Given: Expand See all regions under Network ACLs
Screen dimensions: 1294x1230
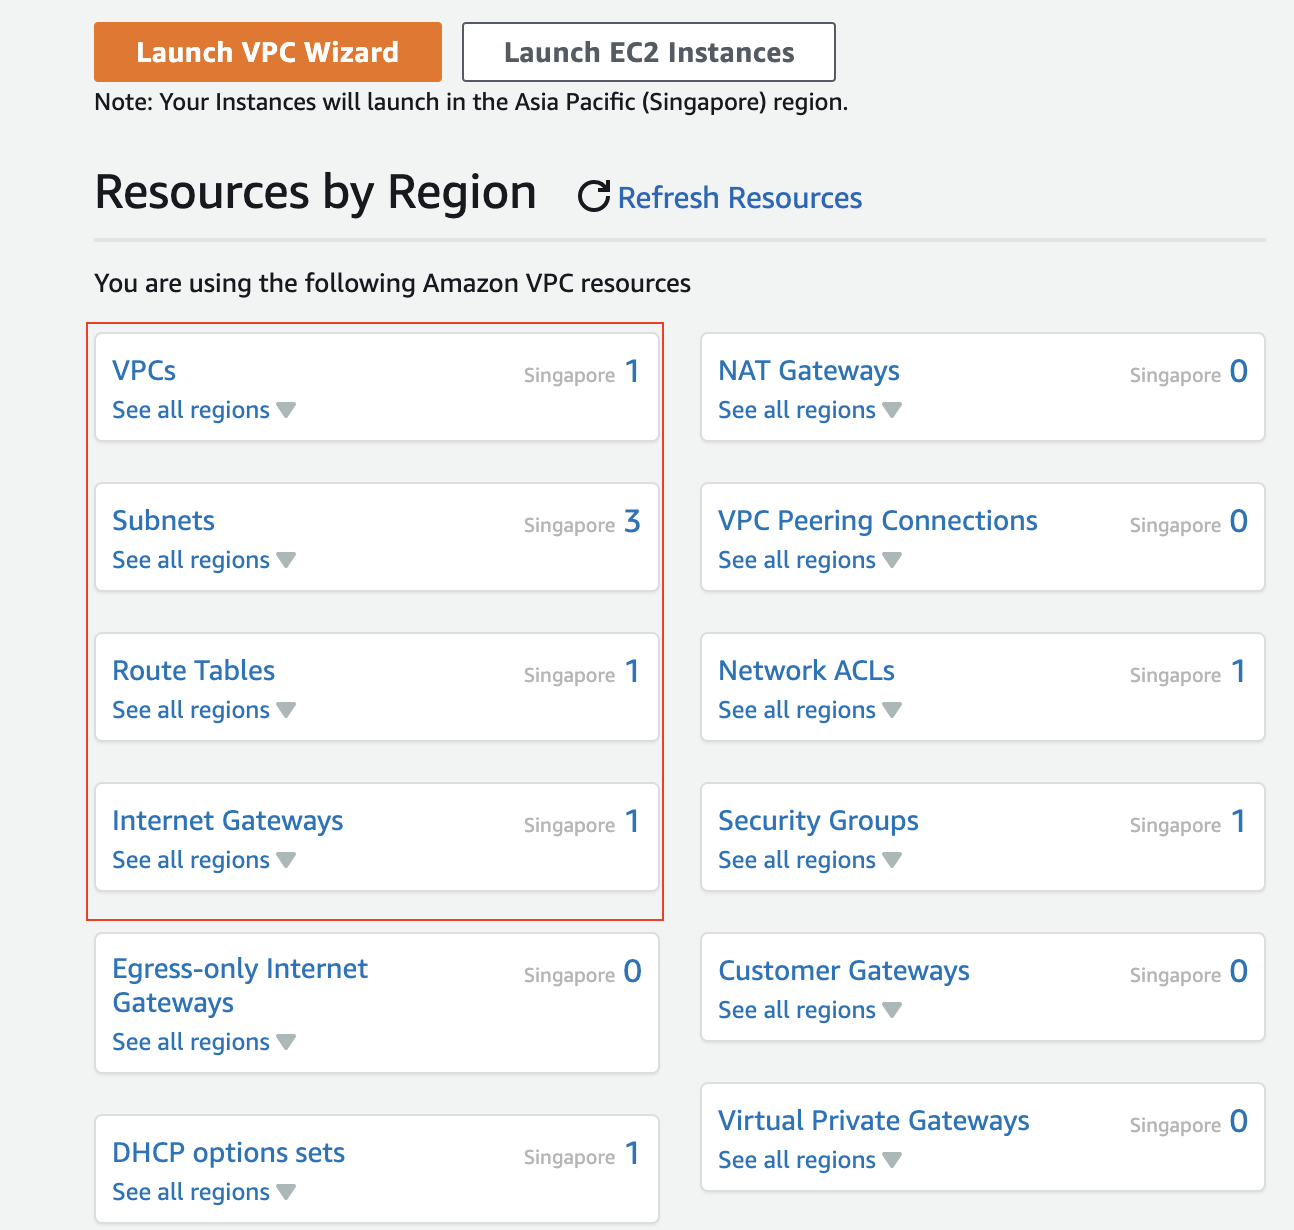Looking at the screenshot, I should pos(809,710).
